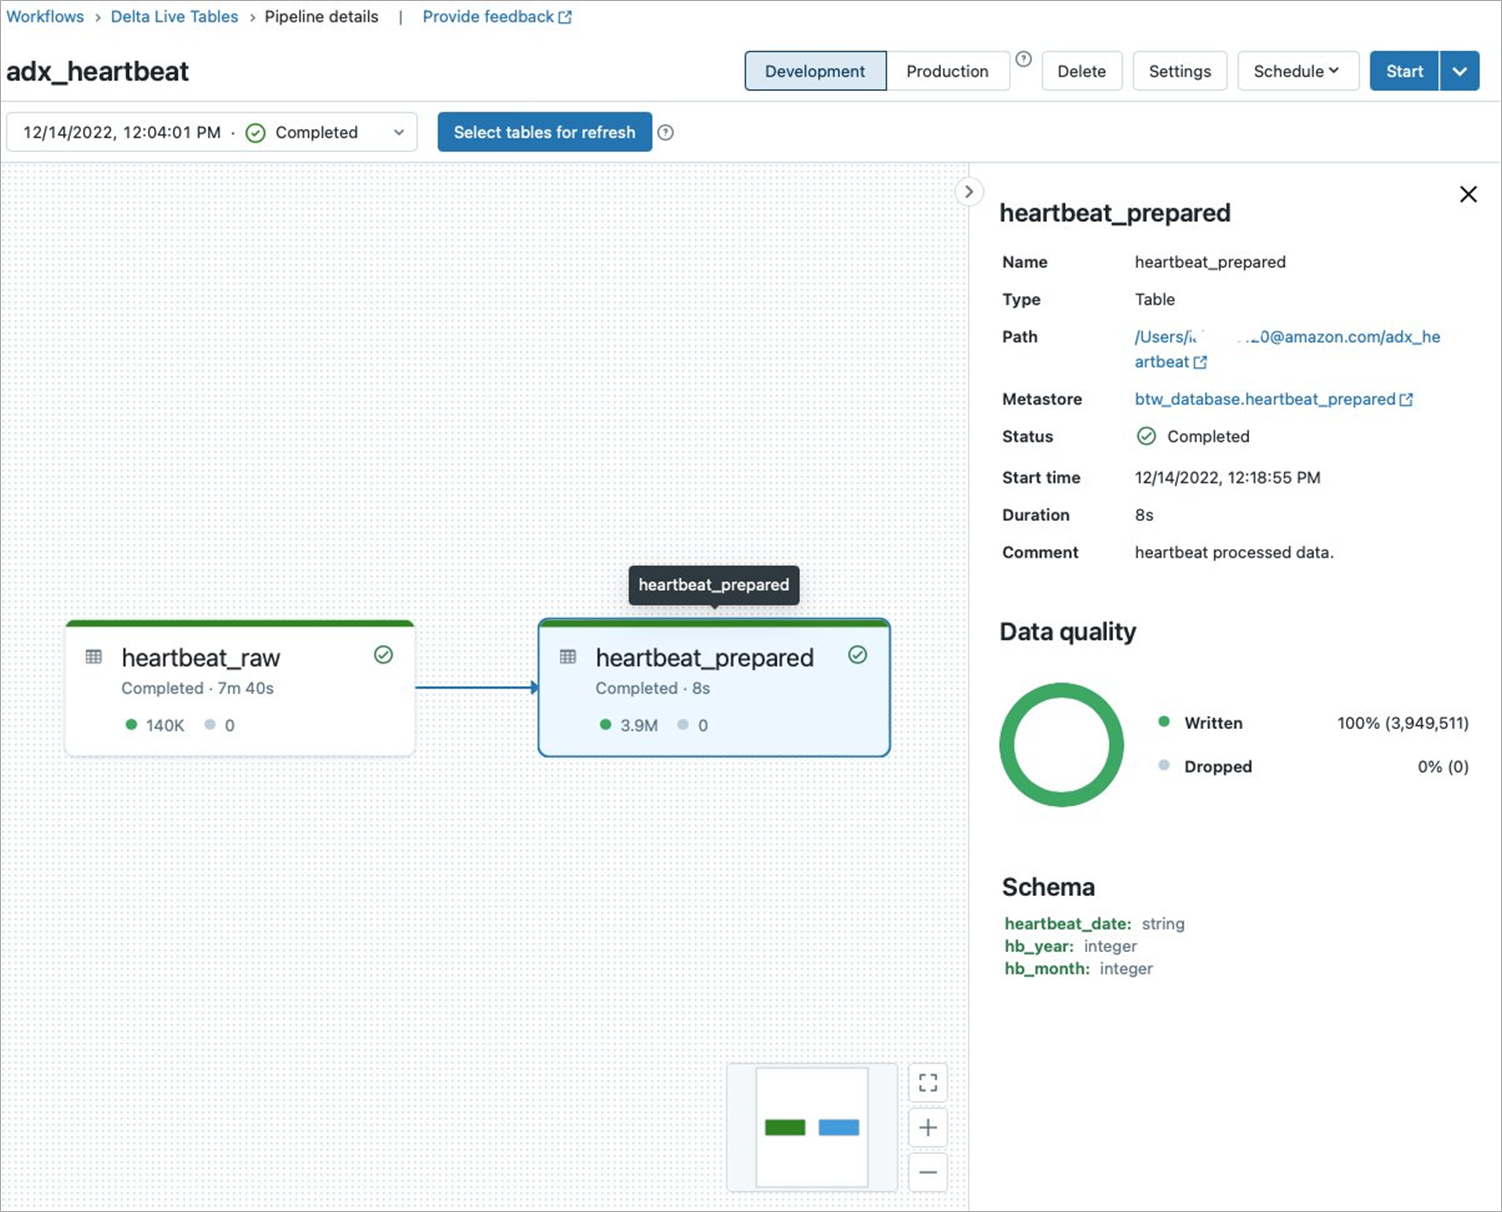Open the Schedule dropdown
The height and width of the screenshot is (1212, 1502).
point(1297,71)
